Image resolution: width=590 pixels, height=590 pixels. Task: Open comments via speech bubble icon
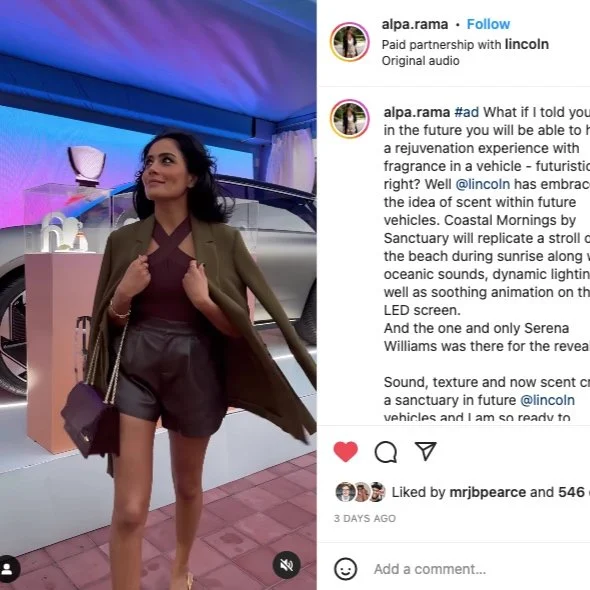click(386, 452)
